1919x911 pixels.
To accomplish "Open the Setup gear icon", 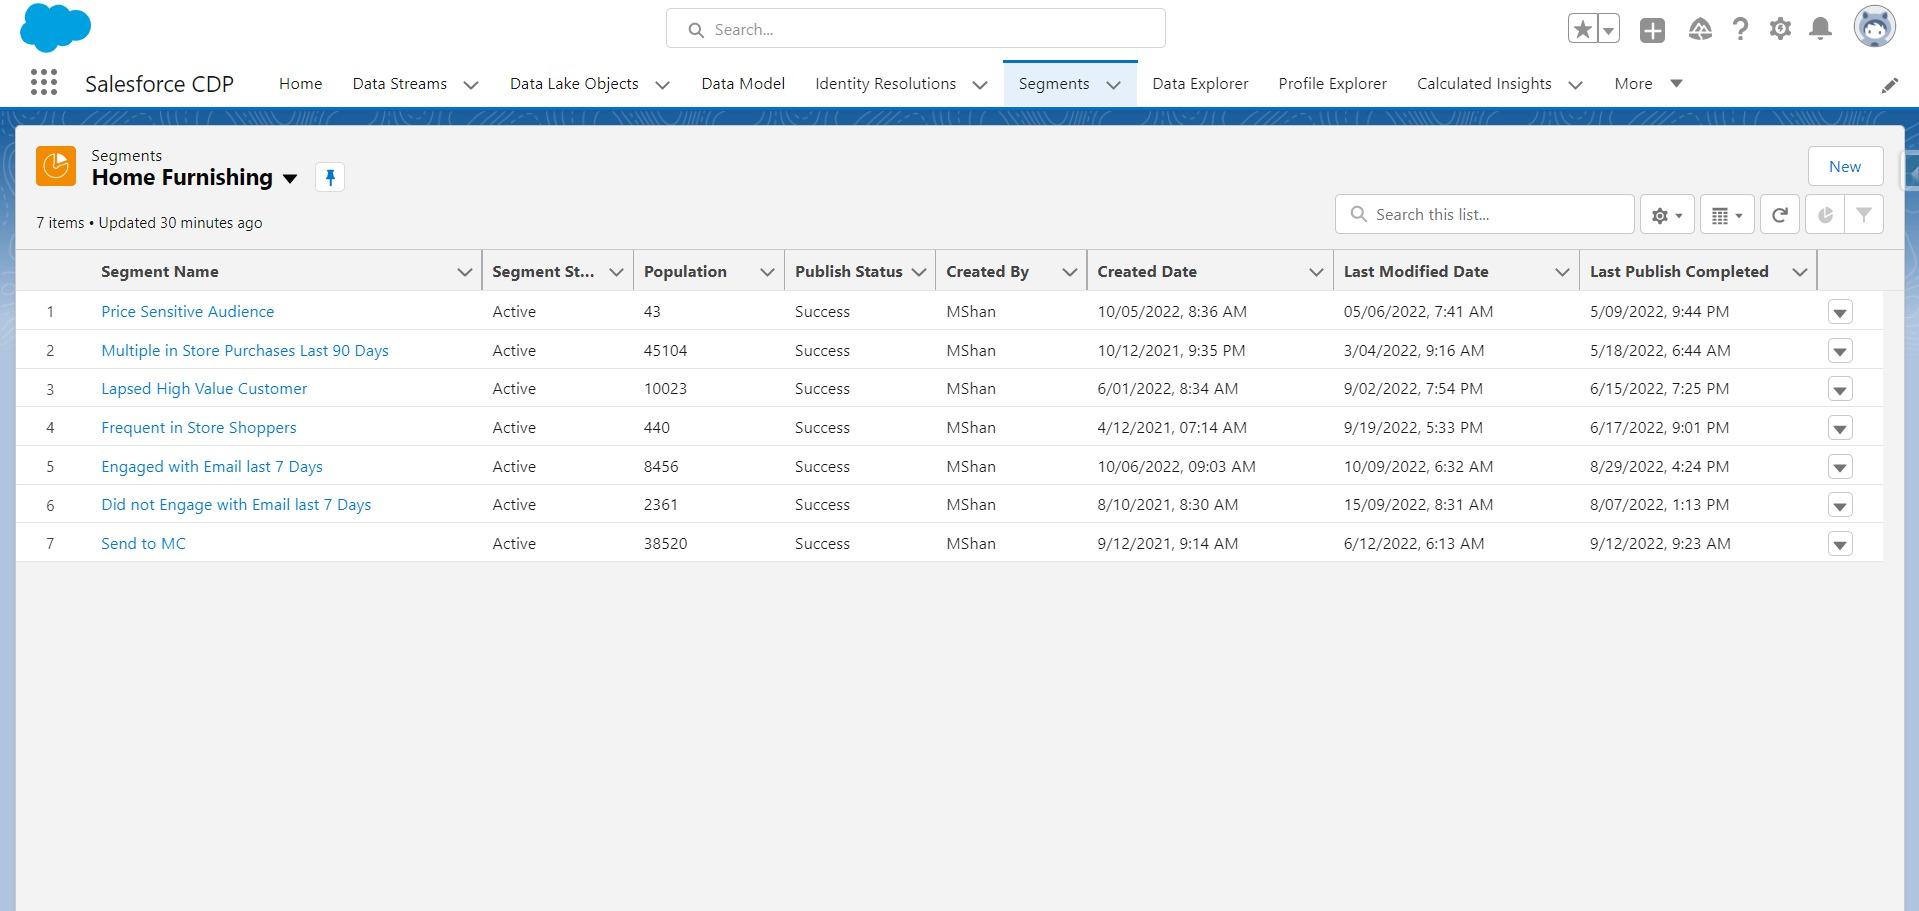I will (1780, 30).
